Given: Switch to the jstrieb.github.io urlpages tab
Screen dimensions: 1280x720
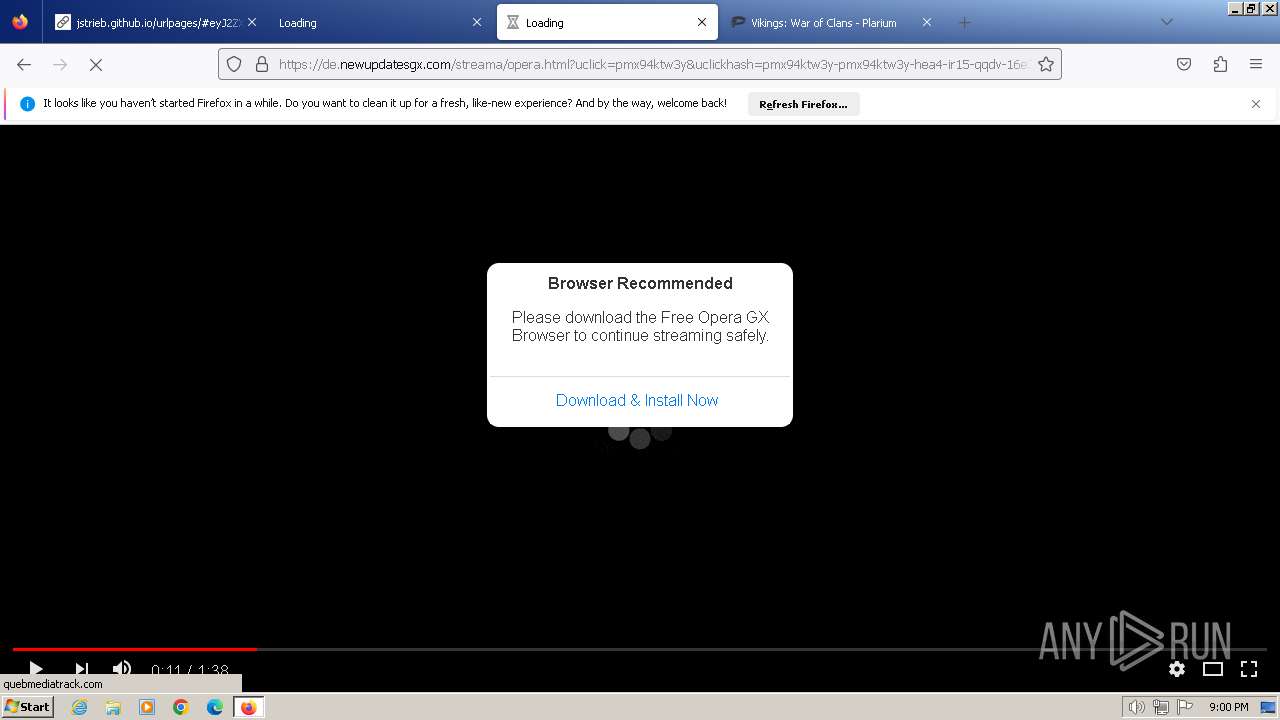Looking at the screenshot, I should [x=155, y=22].
